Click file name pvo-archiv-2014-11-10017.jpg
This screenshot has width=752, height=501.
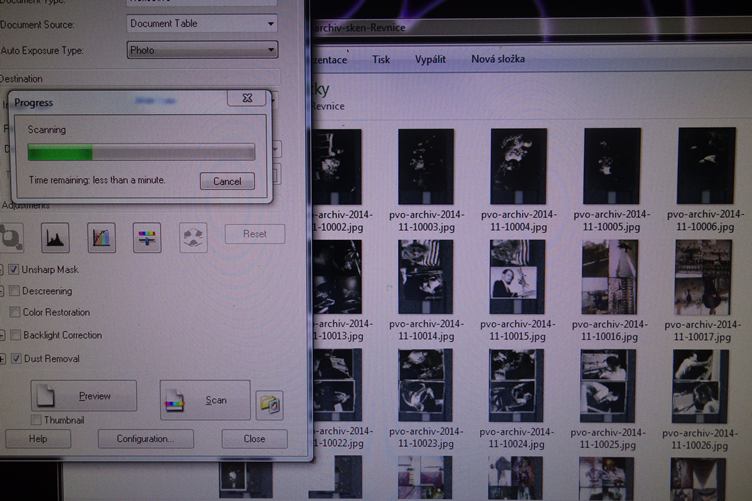click(x=702, y=331)
